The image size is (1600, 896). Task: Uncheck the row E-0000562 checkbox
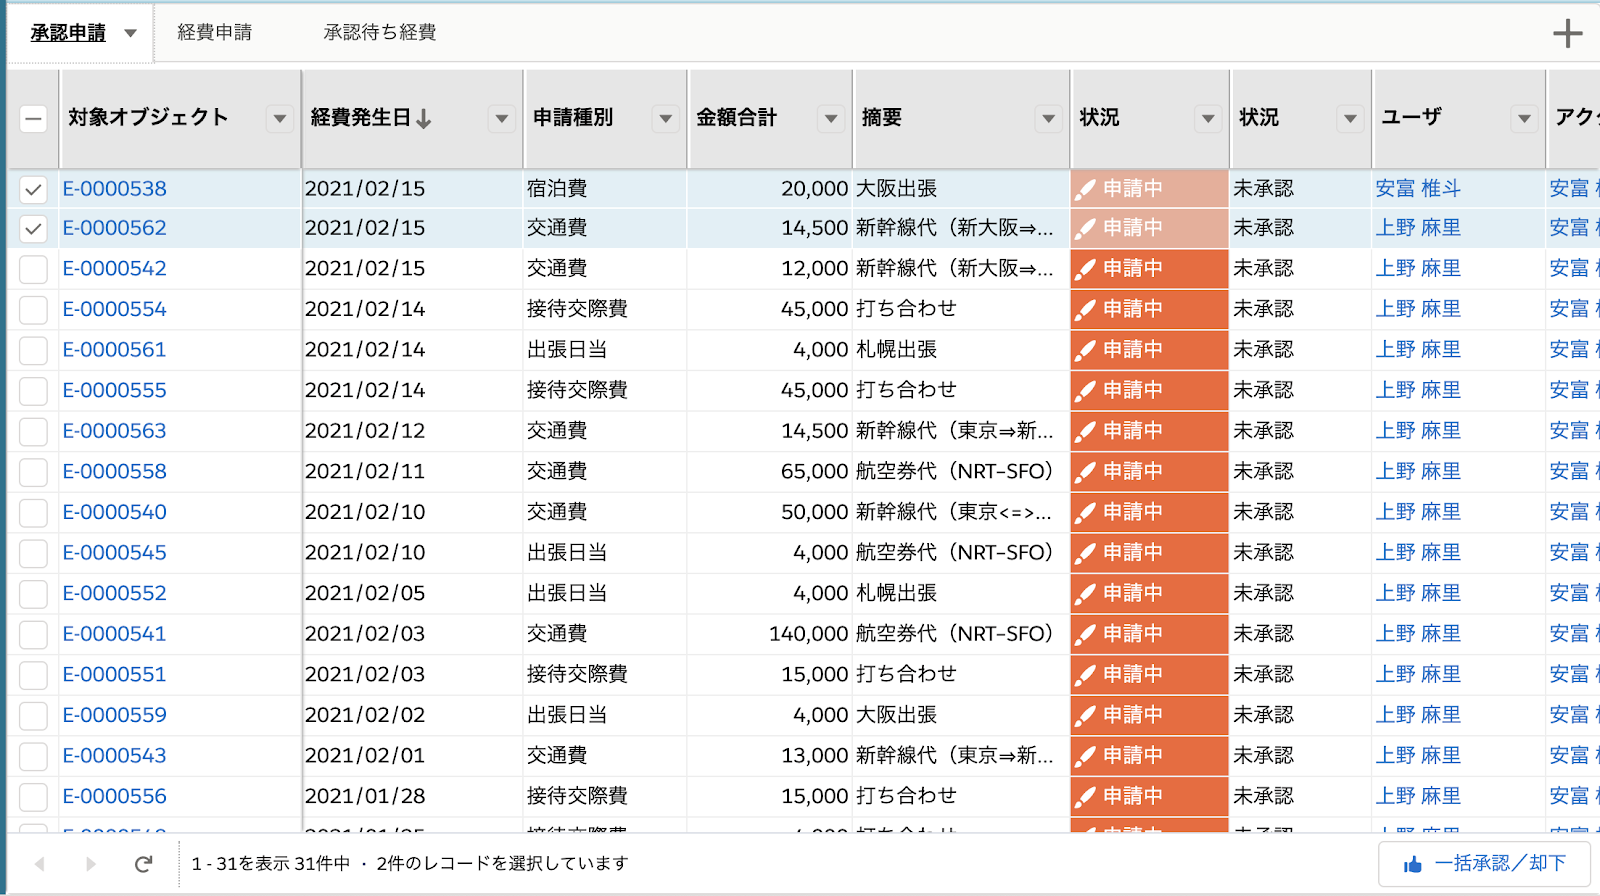(33, 229)
